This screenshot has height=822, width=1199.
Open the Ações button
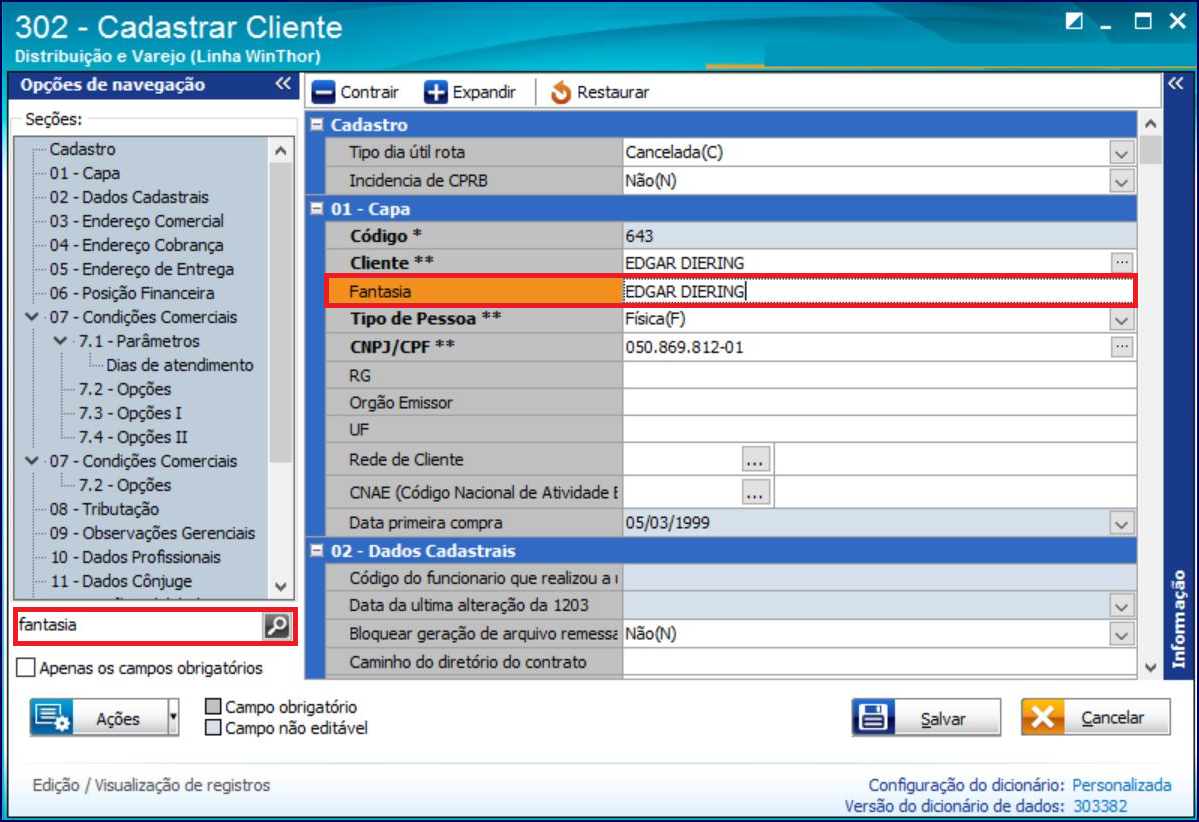pyautogui.click(x=99, y=717)
